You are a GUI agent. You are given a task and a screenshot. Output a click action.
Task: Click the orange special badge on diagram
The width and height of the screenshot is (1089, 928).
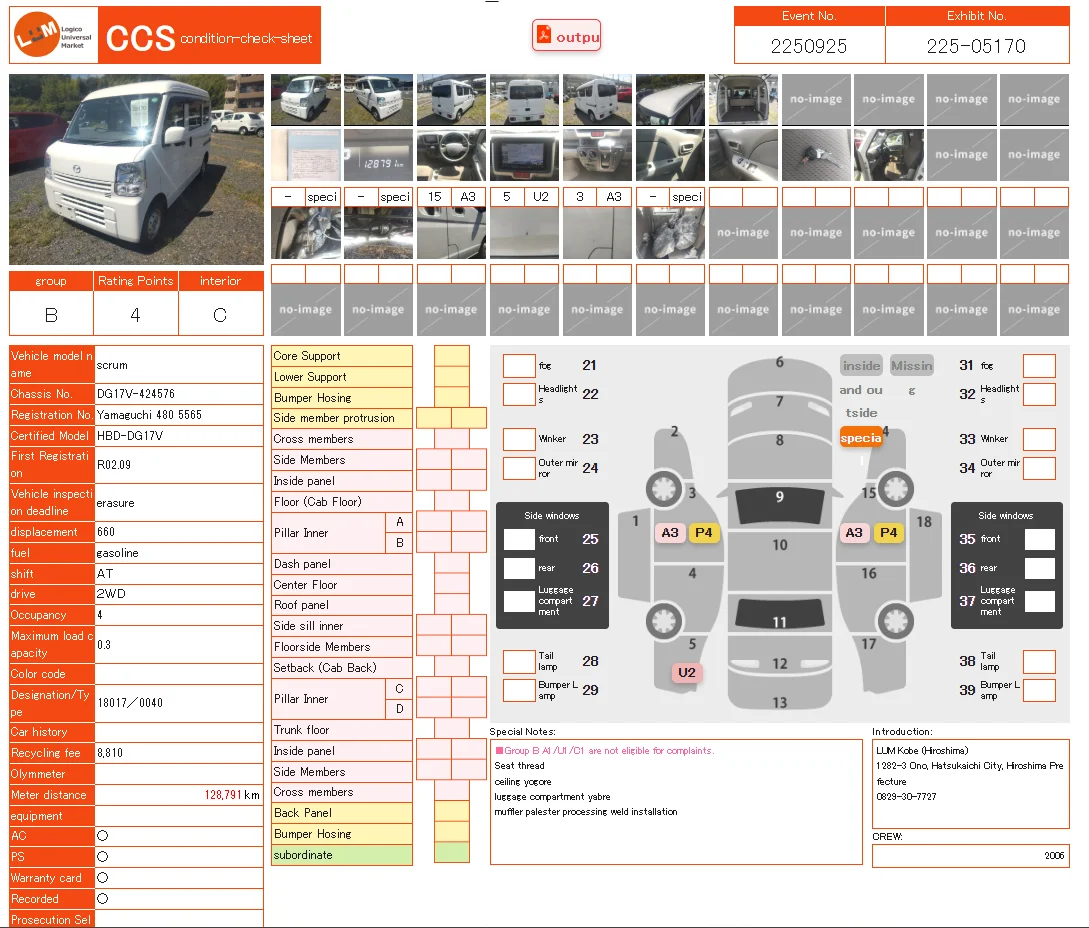(x=860, y=438)
